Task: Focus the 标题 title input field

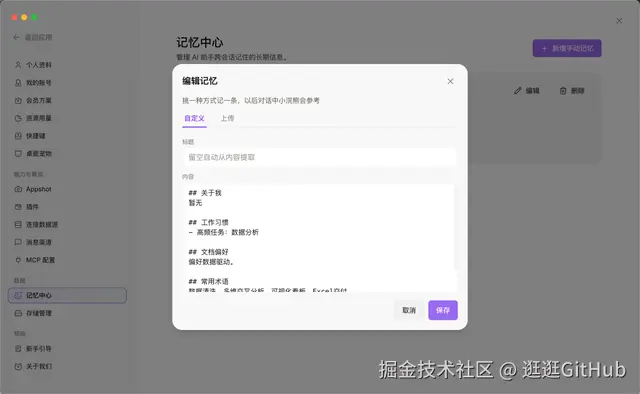Action: (x=319, y=157)
